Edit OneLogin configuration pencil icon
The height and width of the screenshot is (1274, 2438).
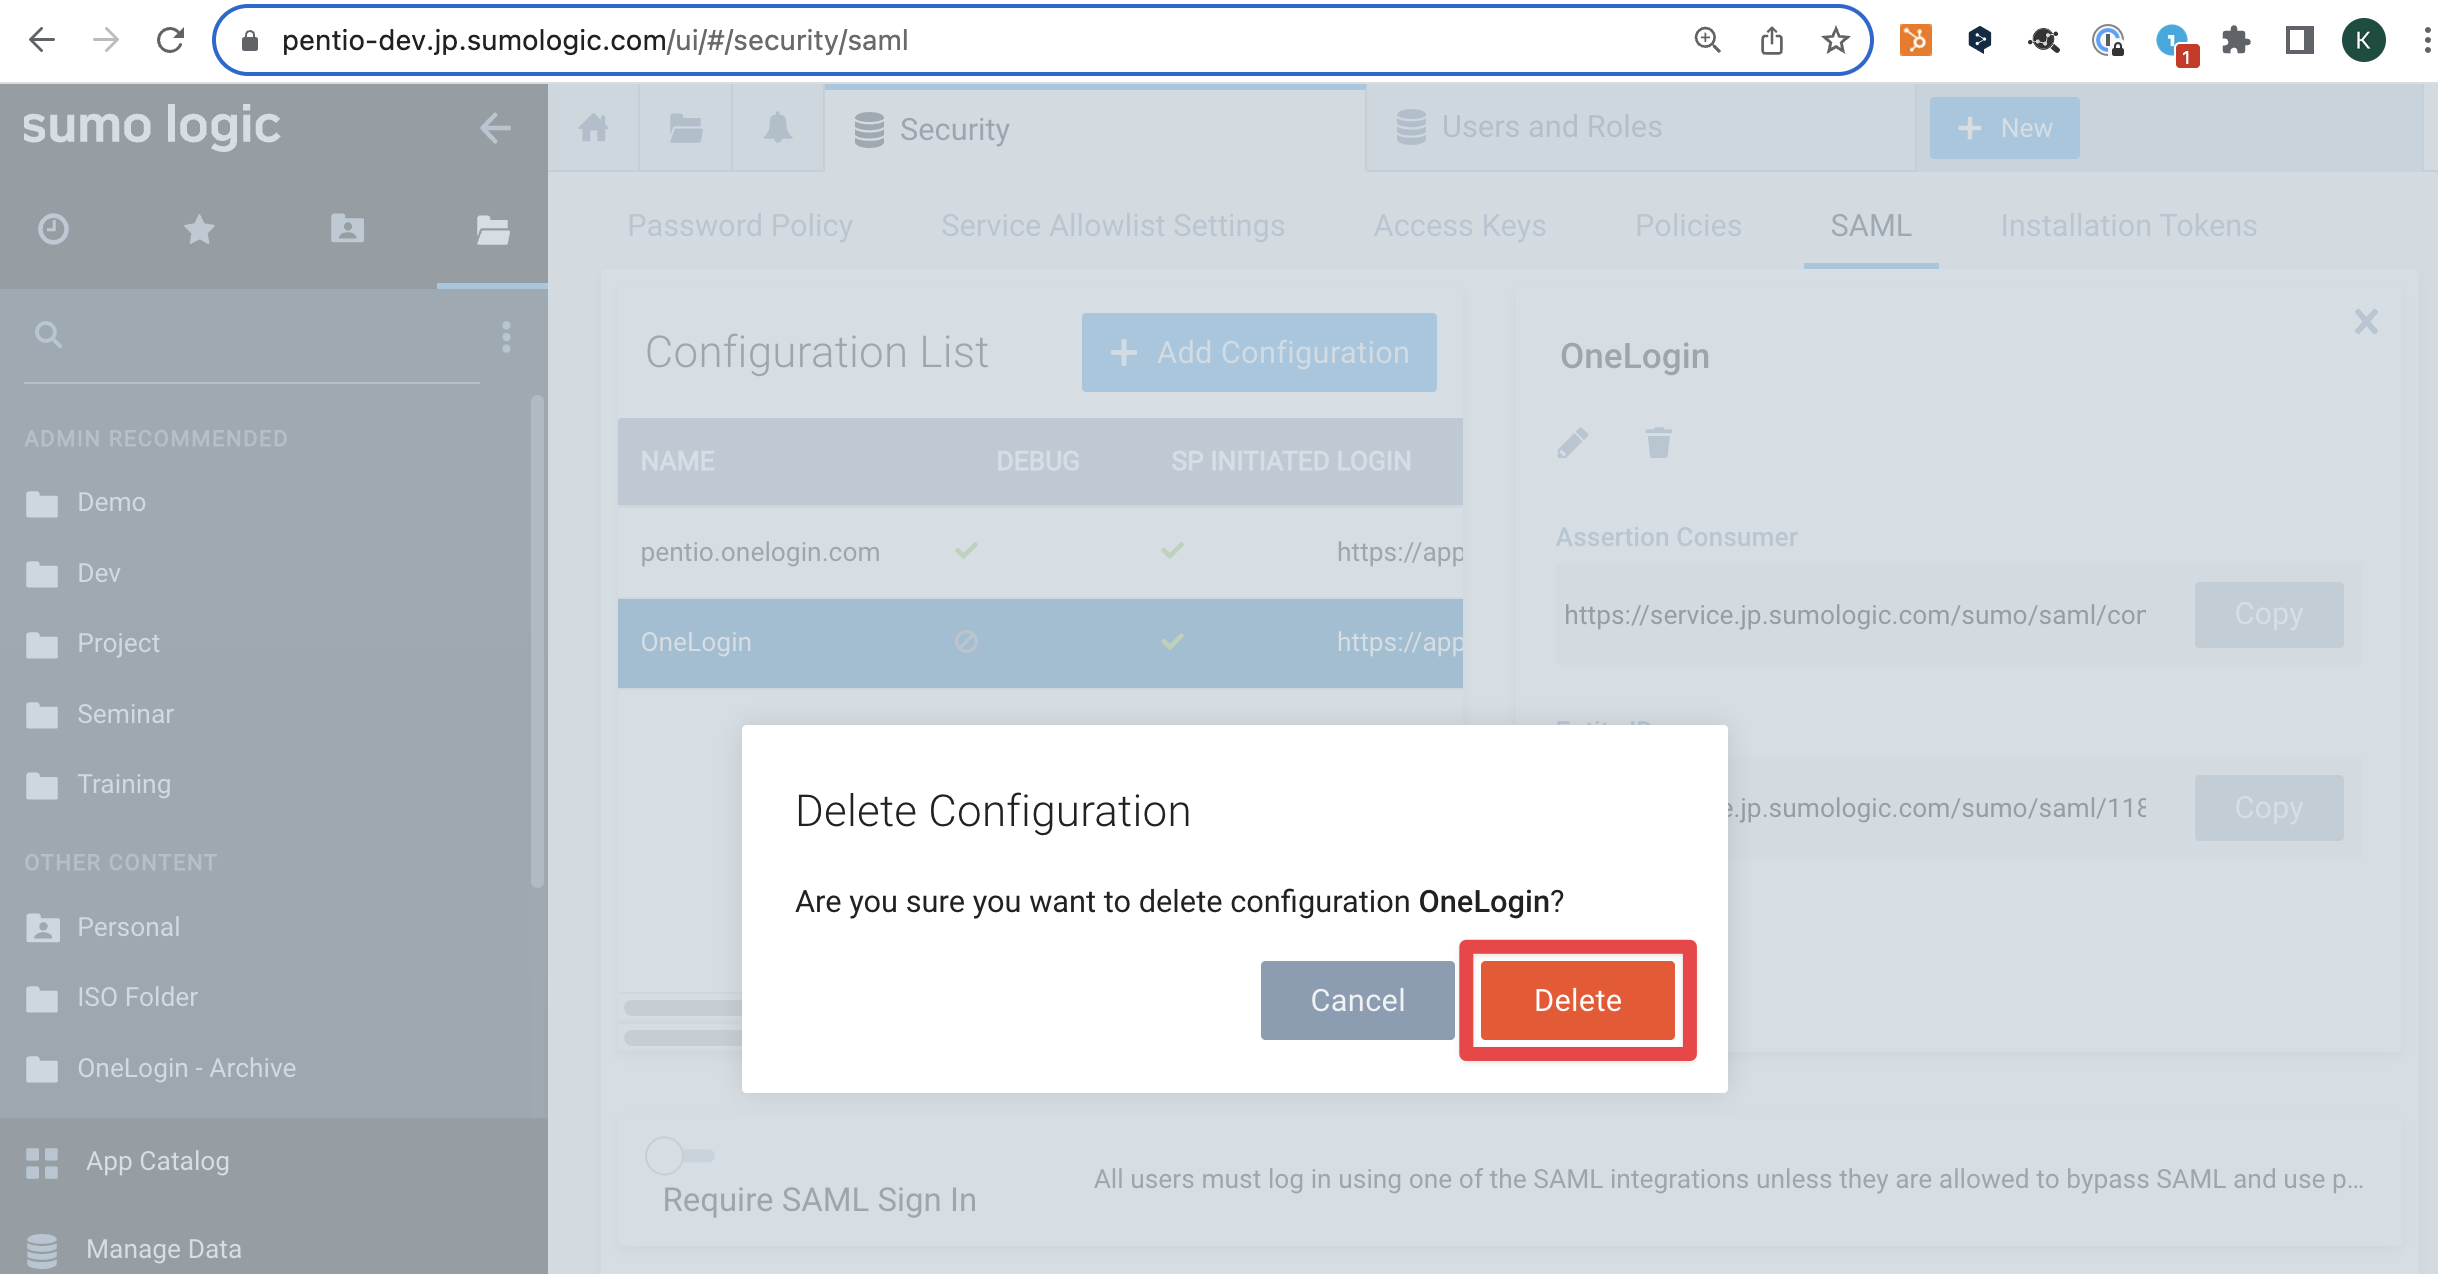tap(1573, 442)
